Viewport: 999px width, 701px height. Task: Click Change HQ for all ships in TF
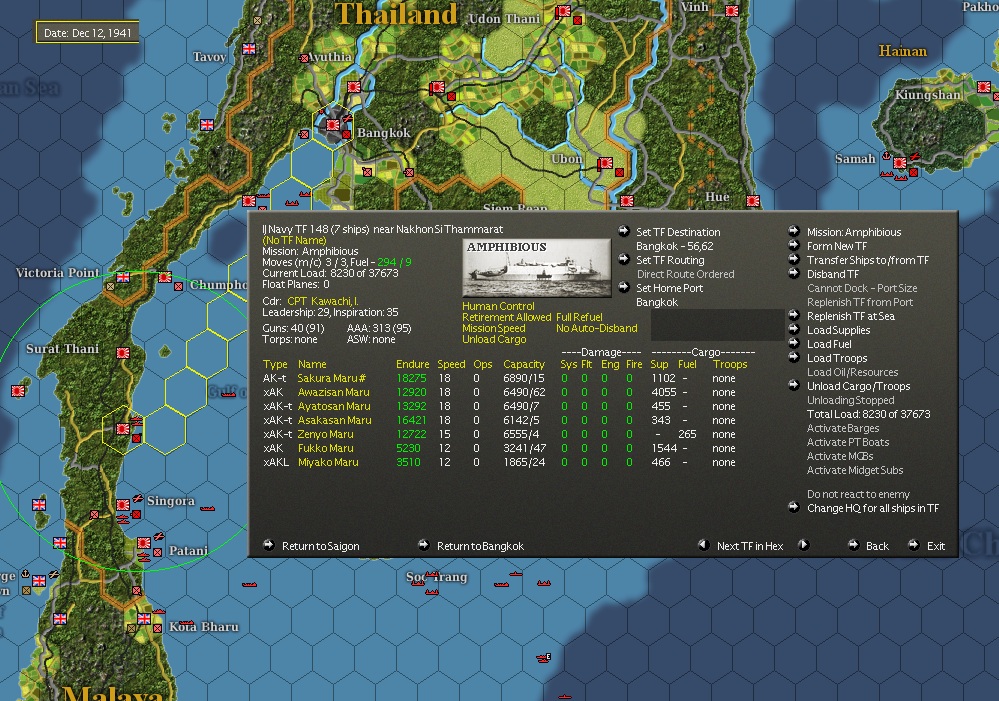point(873,509)
